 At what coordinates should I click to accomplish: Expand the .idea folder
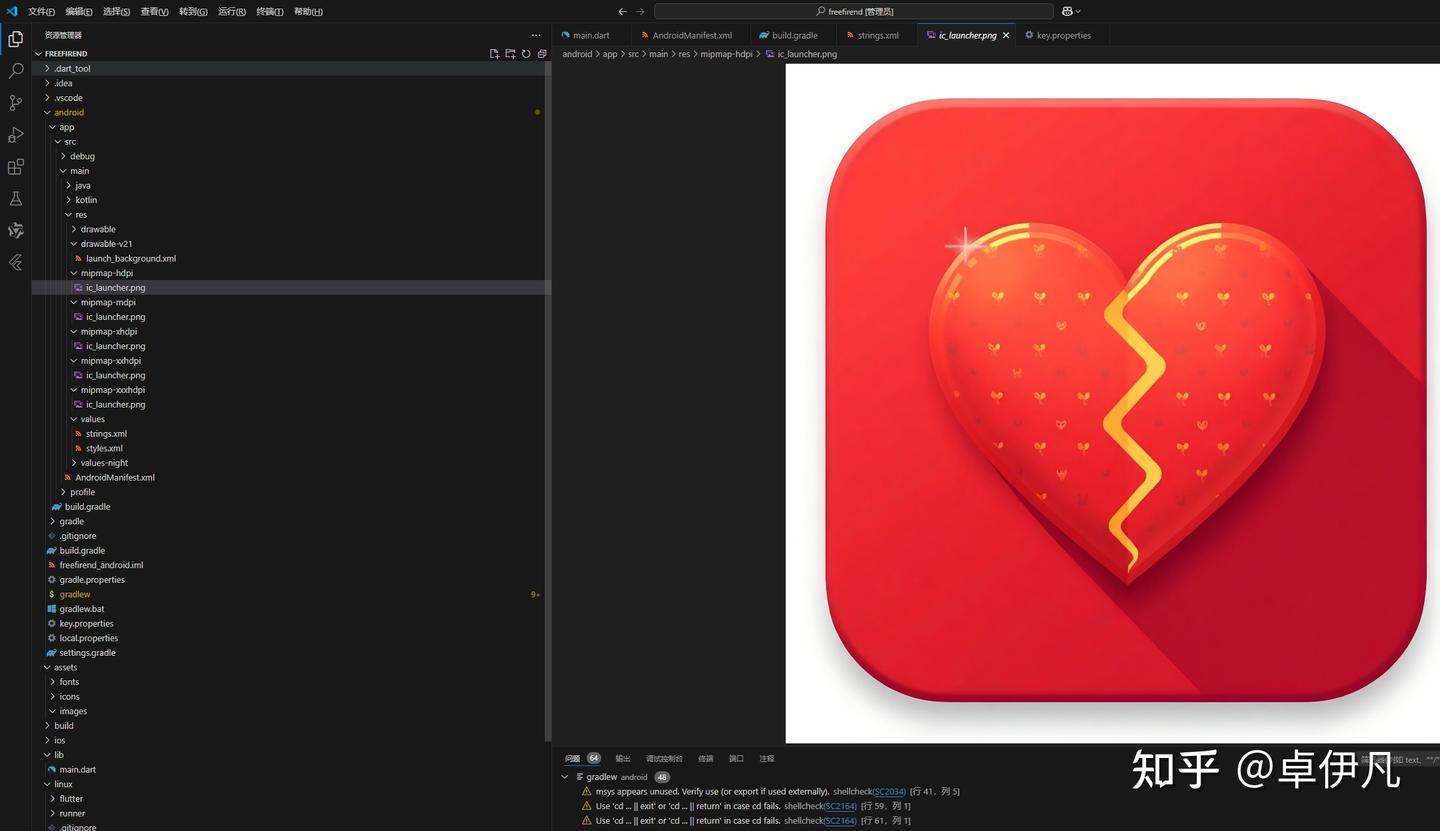(63, 83)
